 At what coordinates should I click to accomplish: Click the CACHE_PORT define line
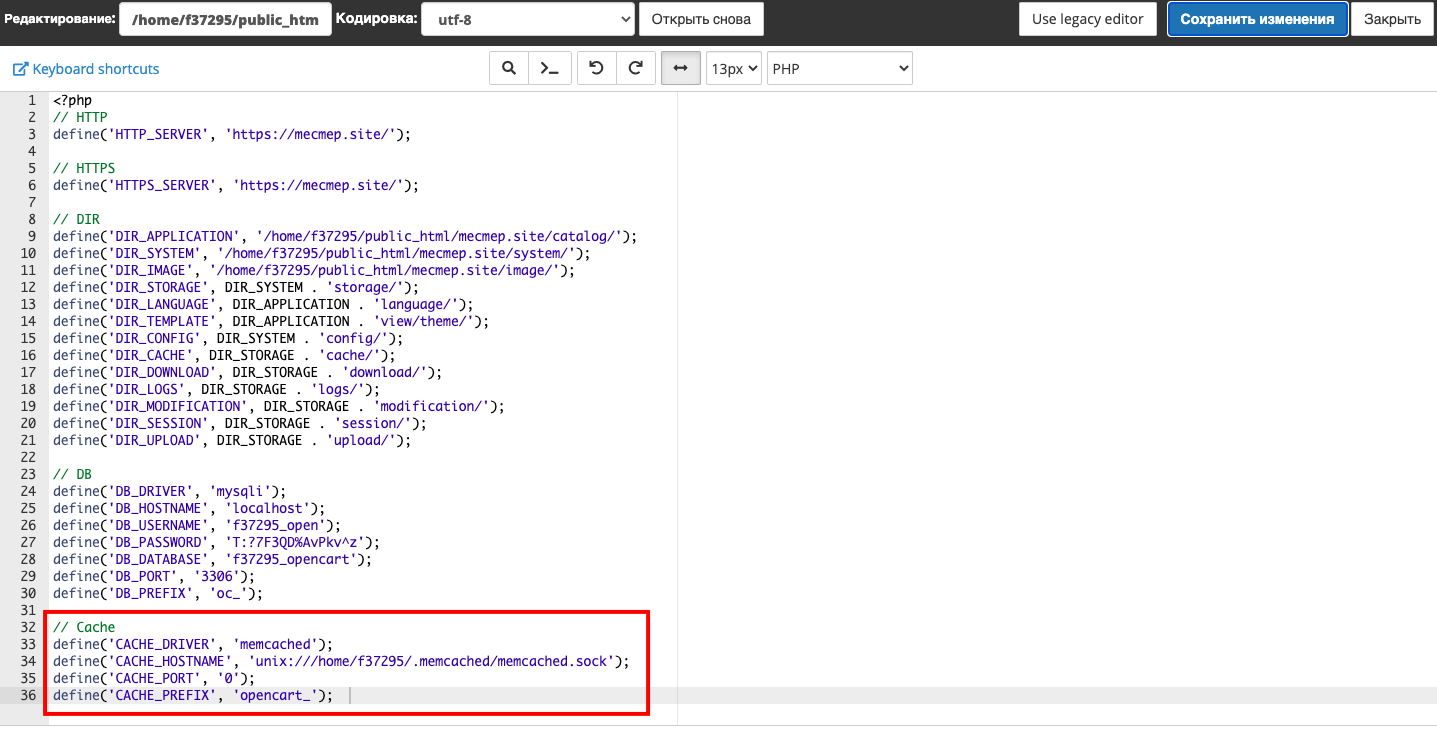[x=154, y=678]
